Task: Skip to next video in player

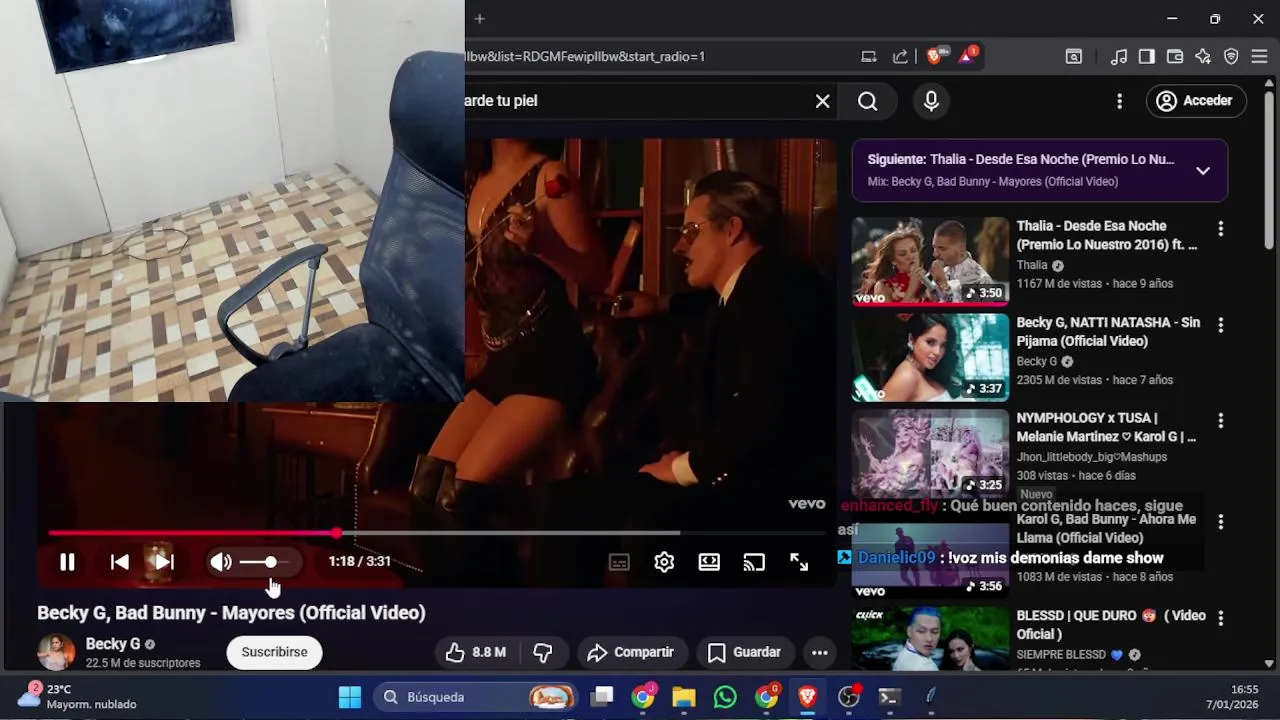Action: [164, 562]
